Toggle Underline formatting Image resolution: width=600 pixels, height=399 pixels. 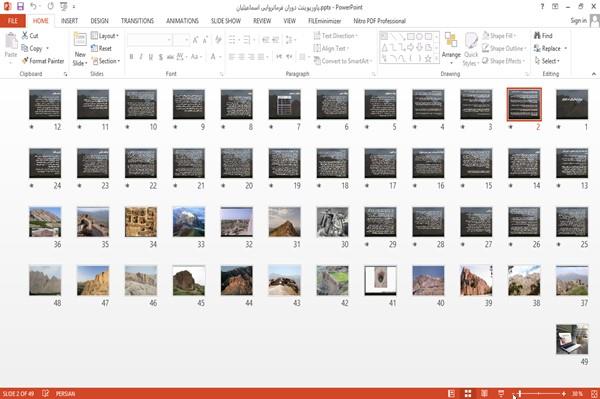151,57
